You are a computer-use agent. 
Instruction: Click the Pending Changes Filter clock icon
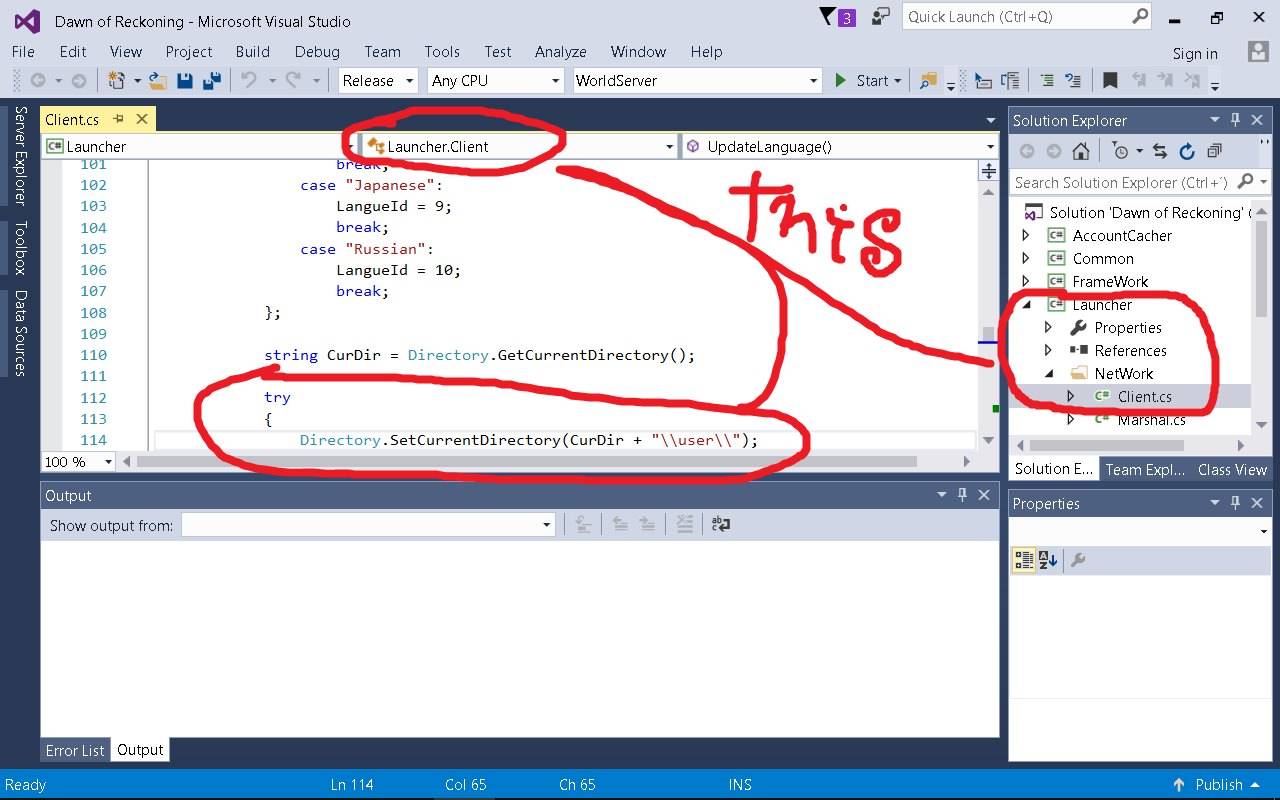pyautogui.click(x=1121, y=151)
